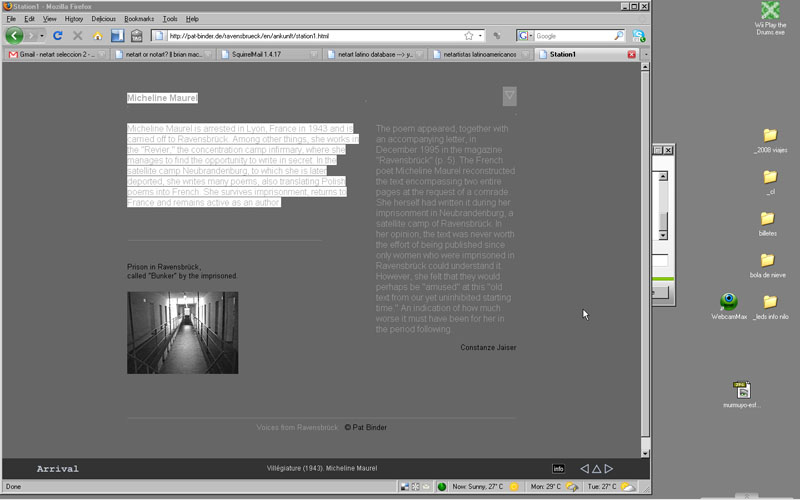Go to previous page with left triangle
This screenshot has height=500, width=800.
(585, 468)
